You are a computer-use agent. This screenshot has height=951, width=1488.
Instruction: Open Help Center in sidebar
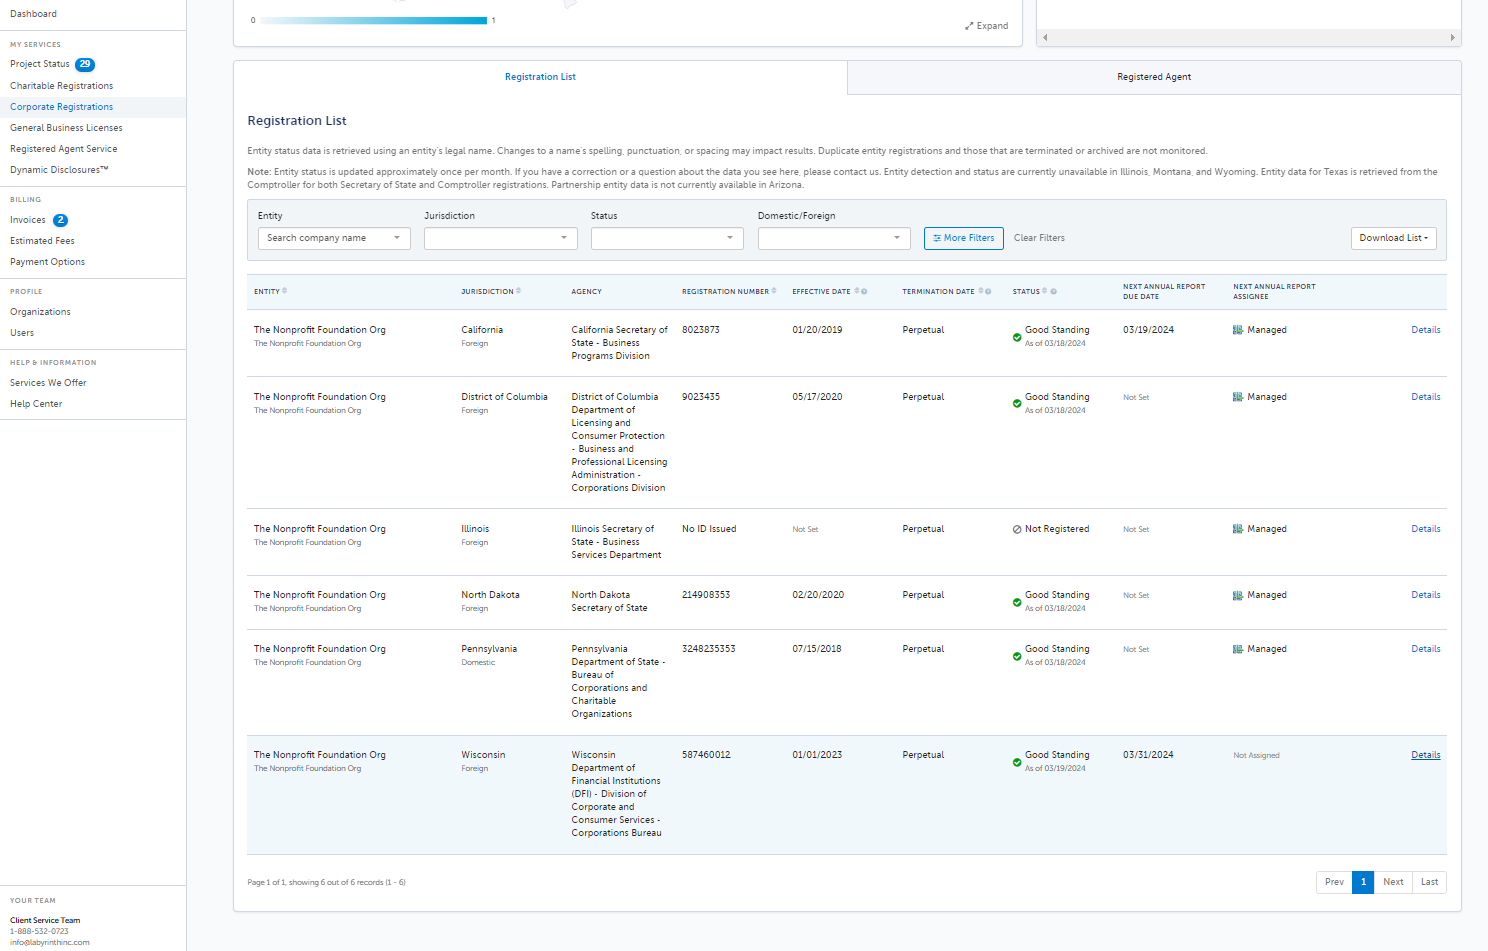coord(36,404)
